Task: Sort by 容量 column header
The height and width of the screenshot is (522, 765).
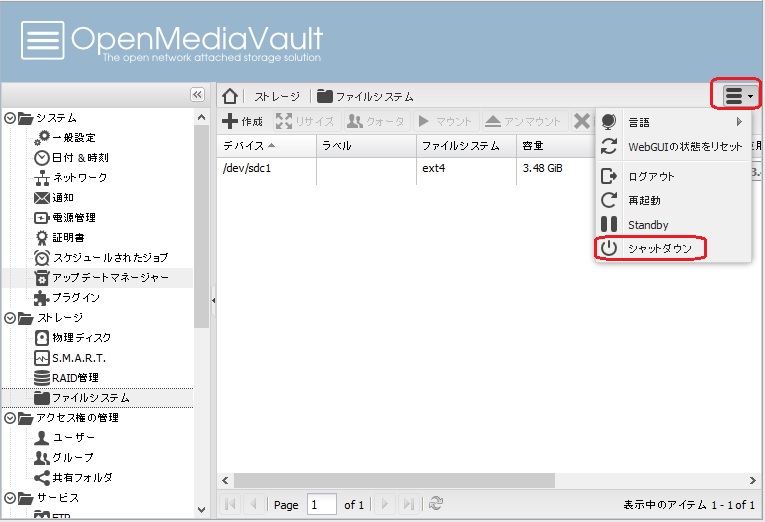Action: pos(555,145)
